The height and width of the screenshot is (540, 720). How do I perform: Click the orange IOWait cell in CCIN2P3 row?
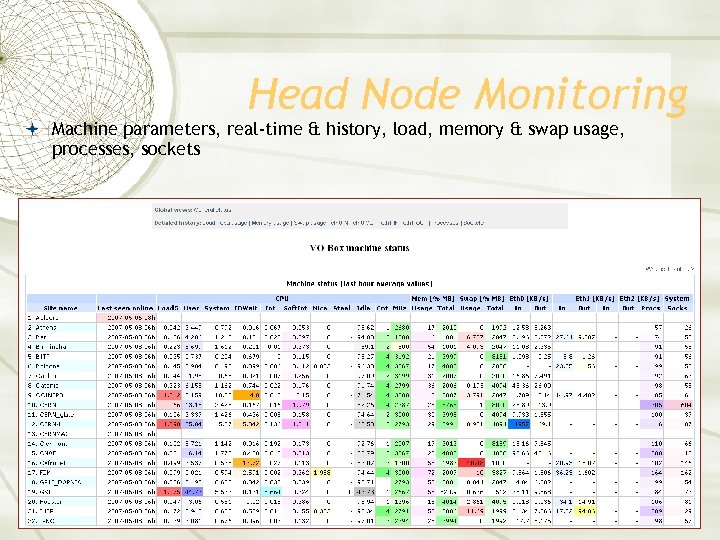(x=247, y=395)
